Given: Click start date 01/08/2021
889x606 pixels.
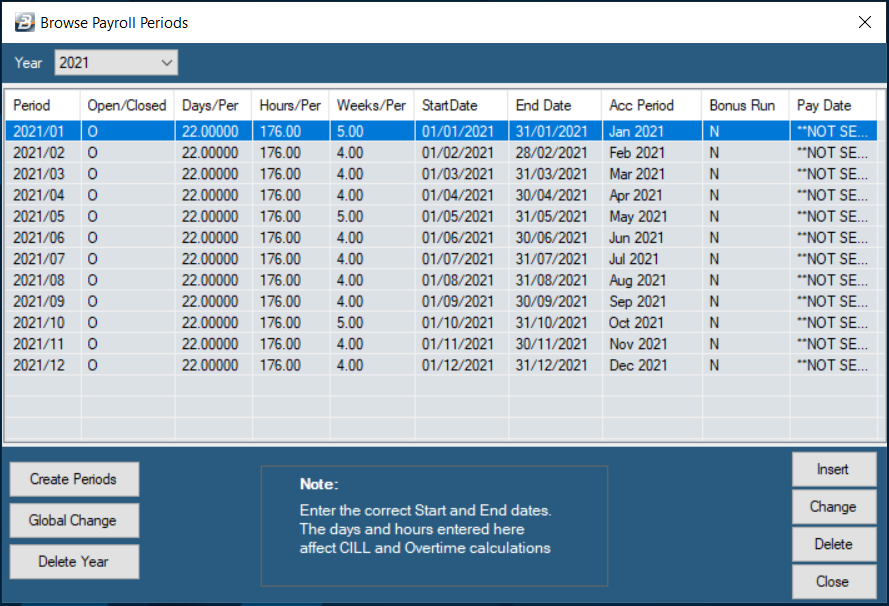Looking at the screenshot, I should coord(458,280).
